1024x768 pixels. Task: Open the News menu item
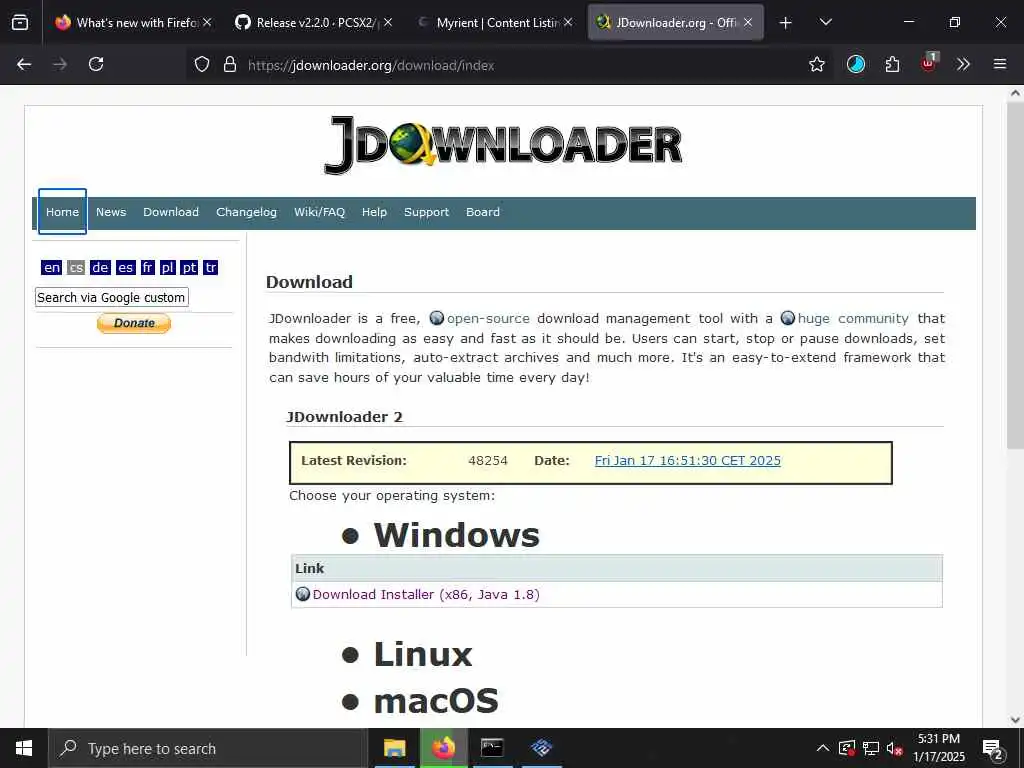111,212
